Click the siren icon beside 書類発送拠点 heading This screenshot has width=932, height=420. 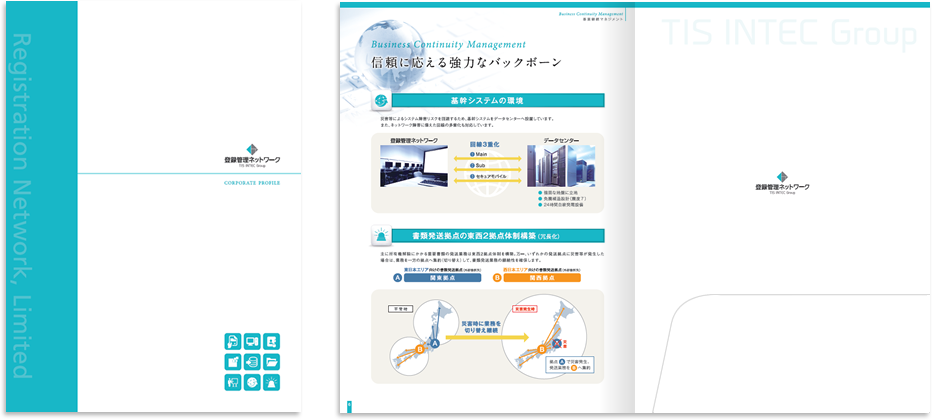click(380, 236)
